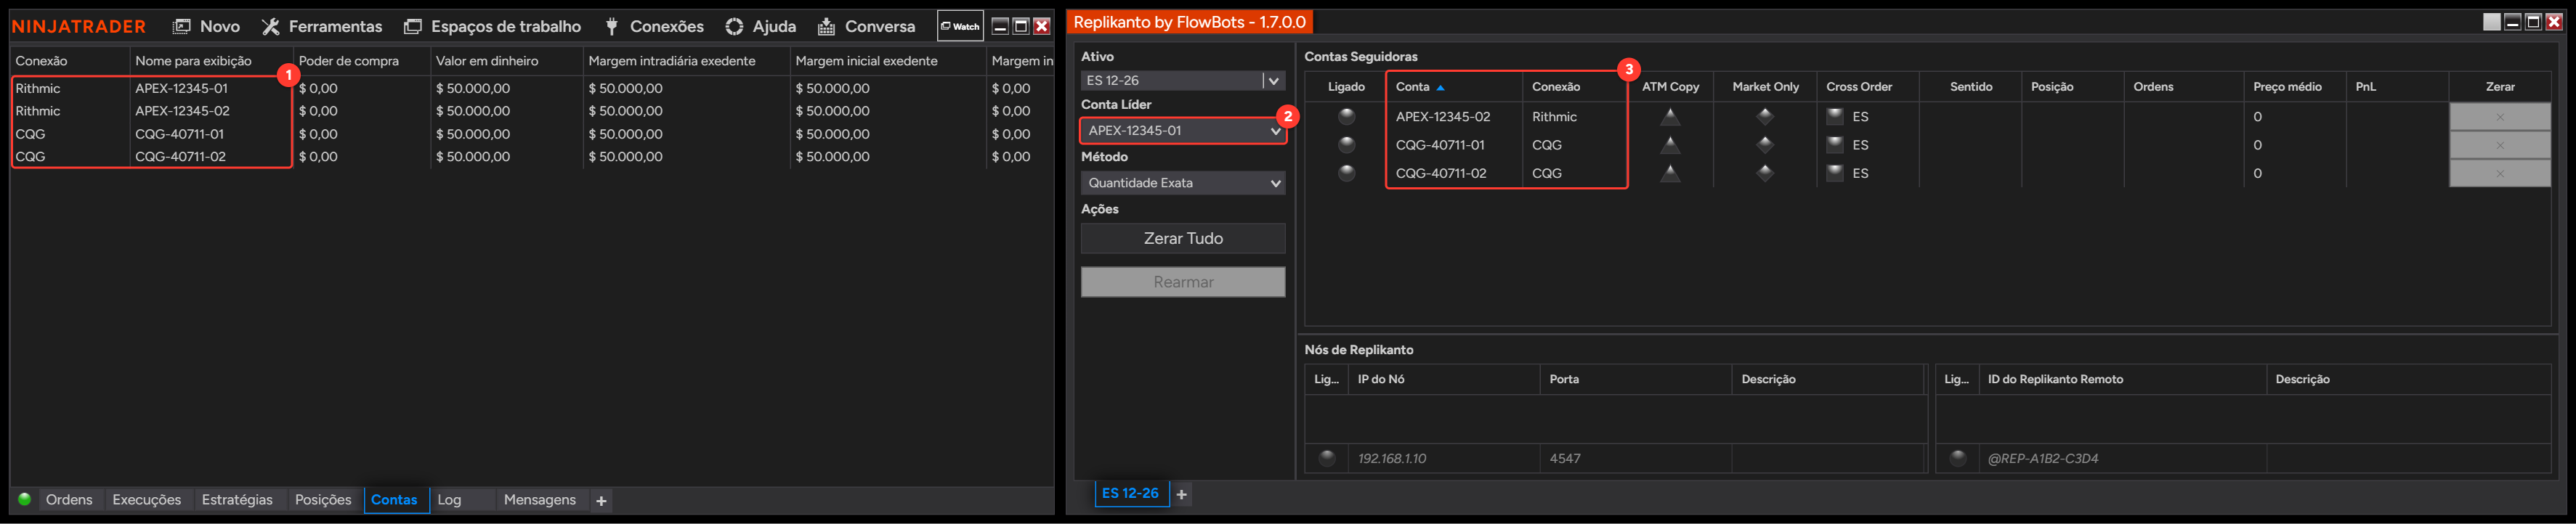Click the Valor em dinheiro column header

point(506,61)
